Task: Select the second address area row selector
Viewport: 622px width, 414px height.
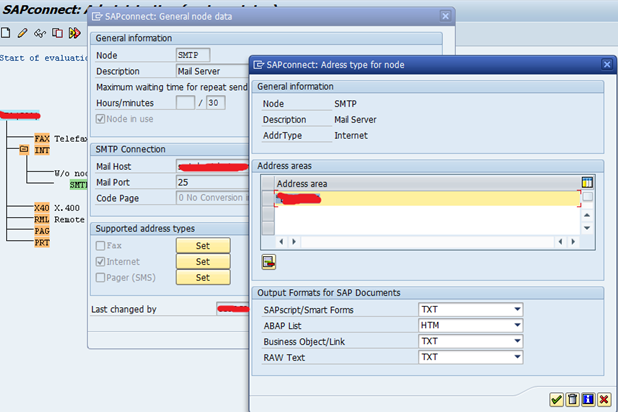Action: [269, 214]
